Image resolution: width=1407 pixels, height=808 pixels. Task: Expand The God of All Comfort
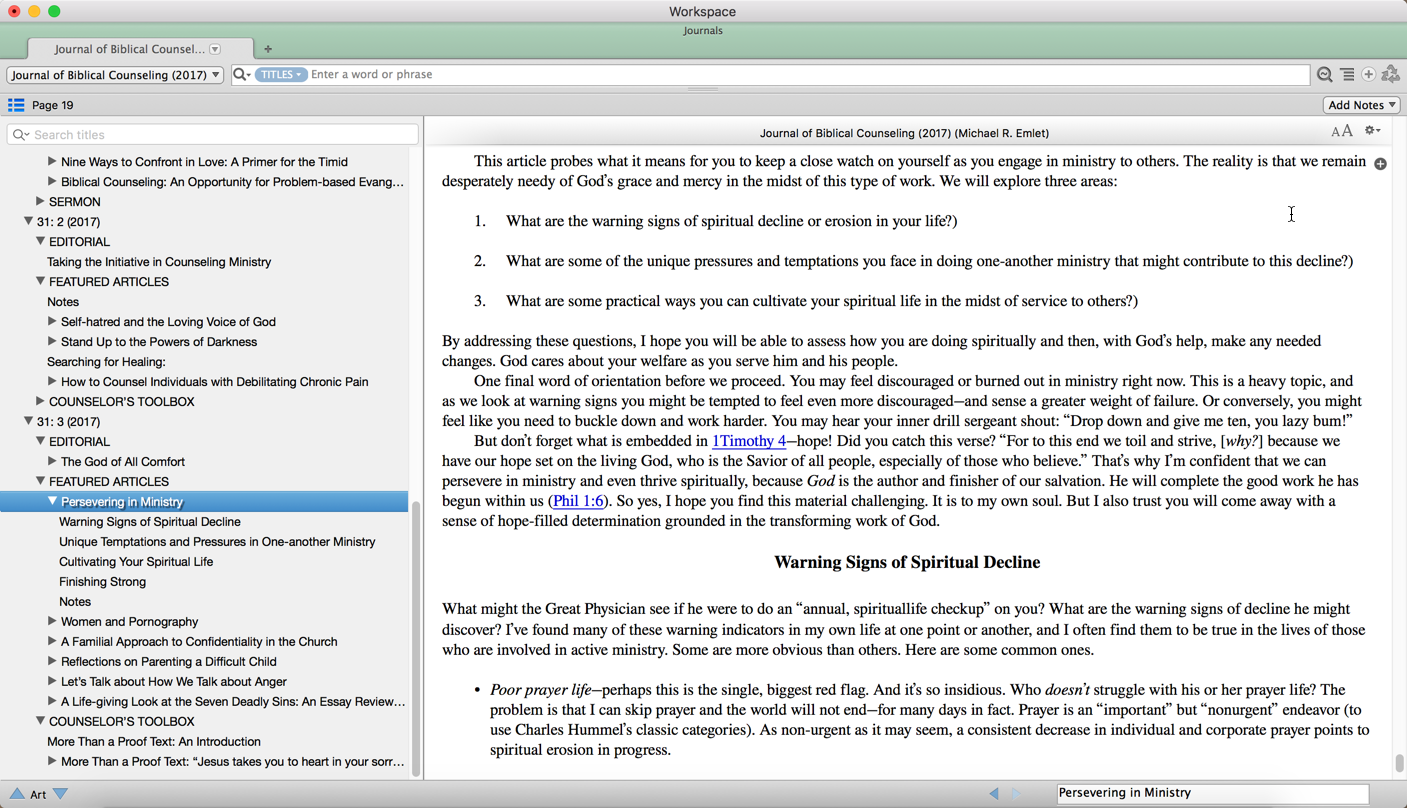tap(52, 462)
